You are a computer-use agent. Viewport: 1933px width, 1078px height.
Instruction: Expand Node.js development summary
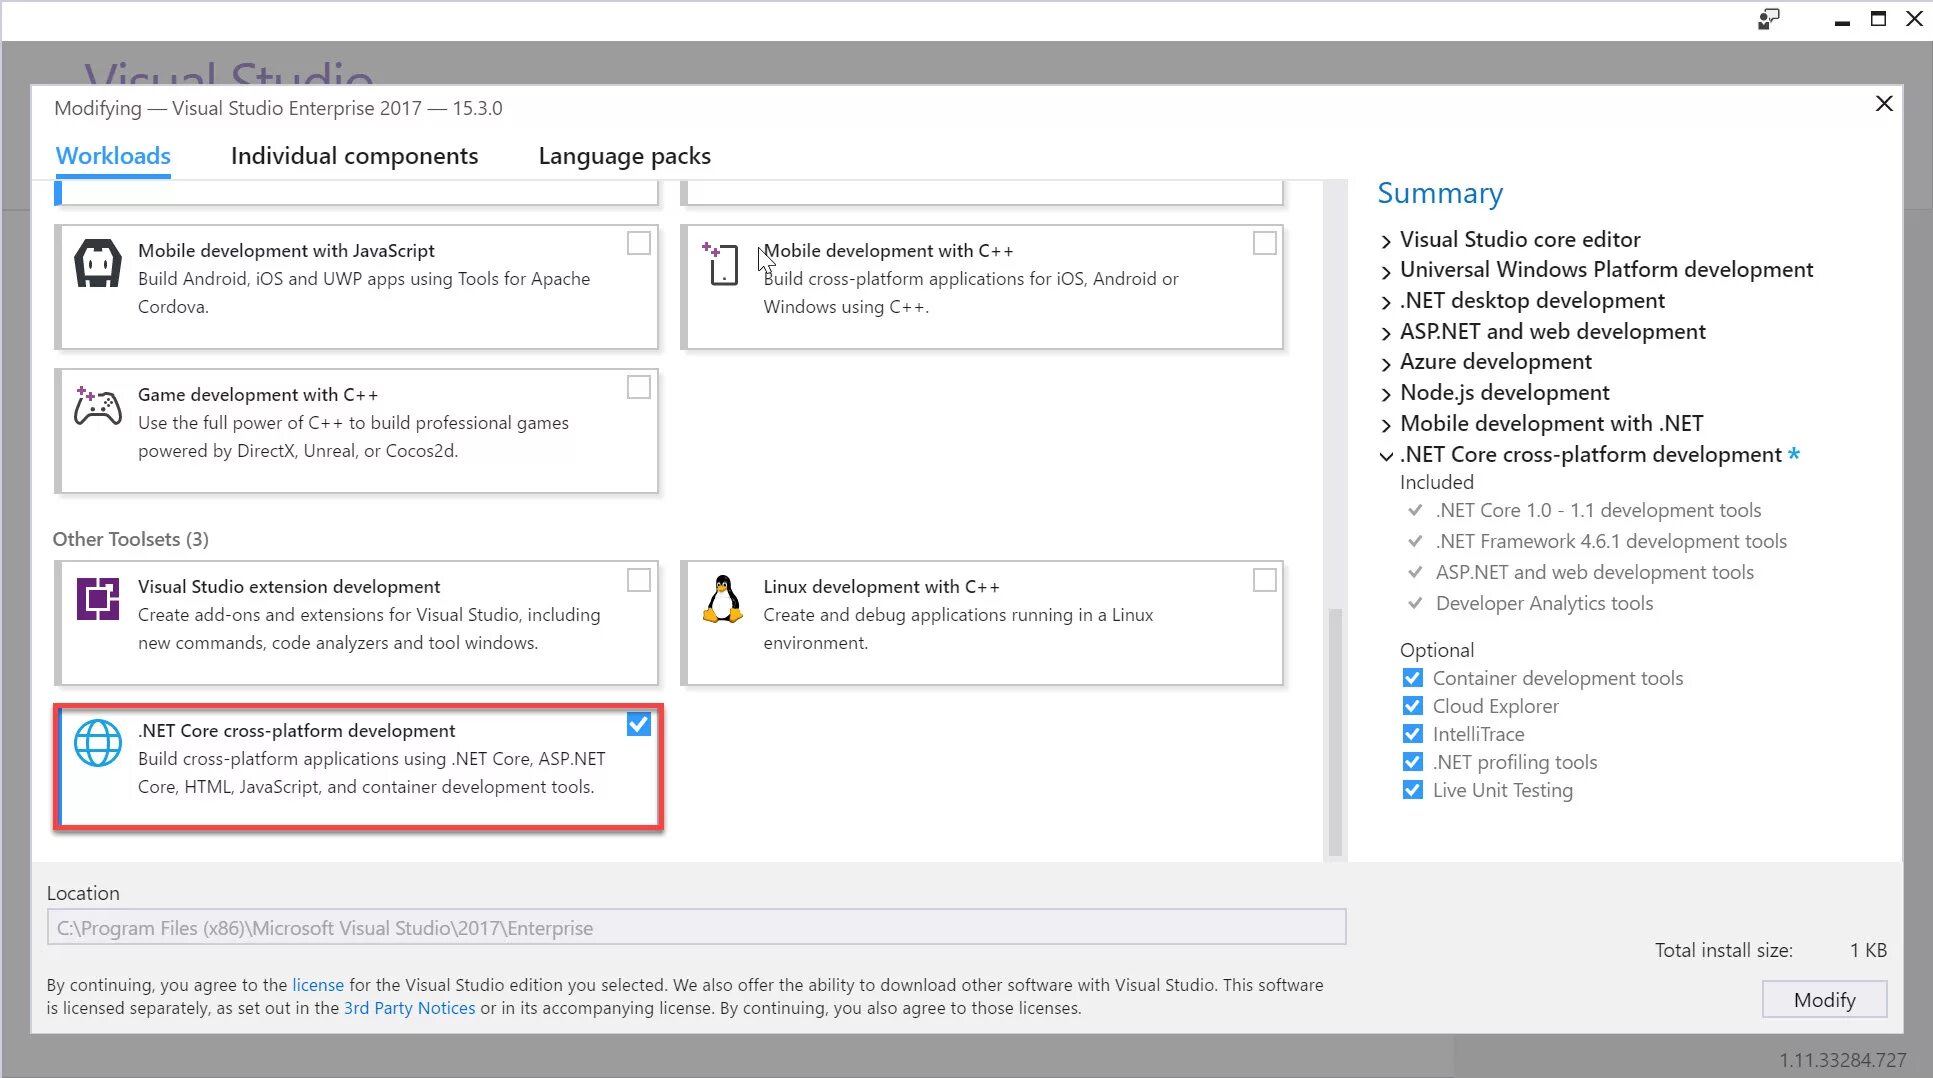click(1386, 394)
